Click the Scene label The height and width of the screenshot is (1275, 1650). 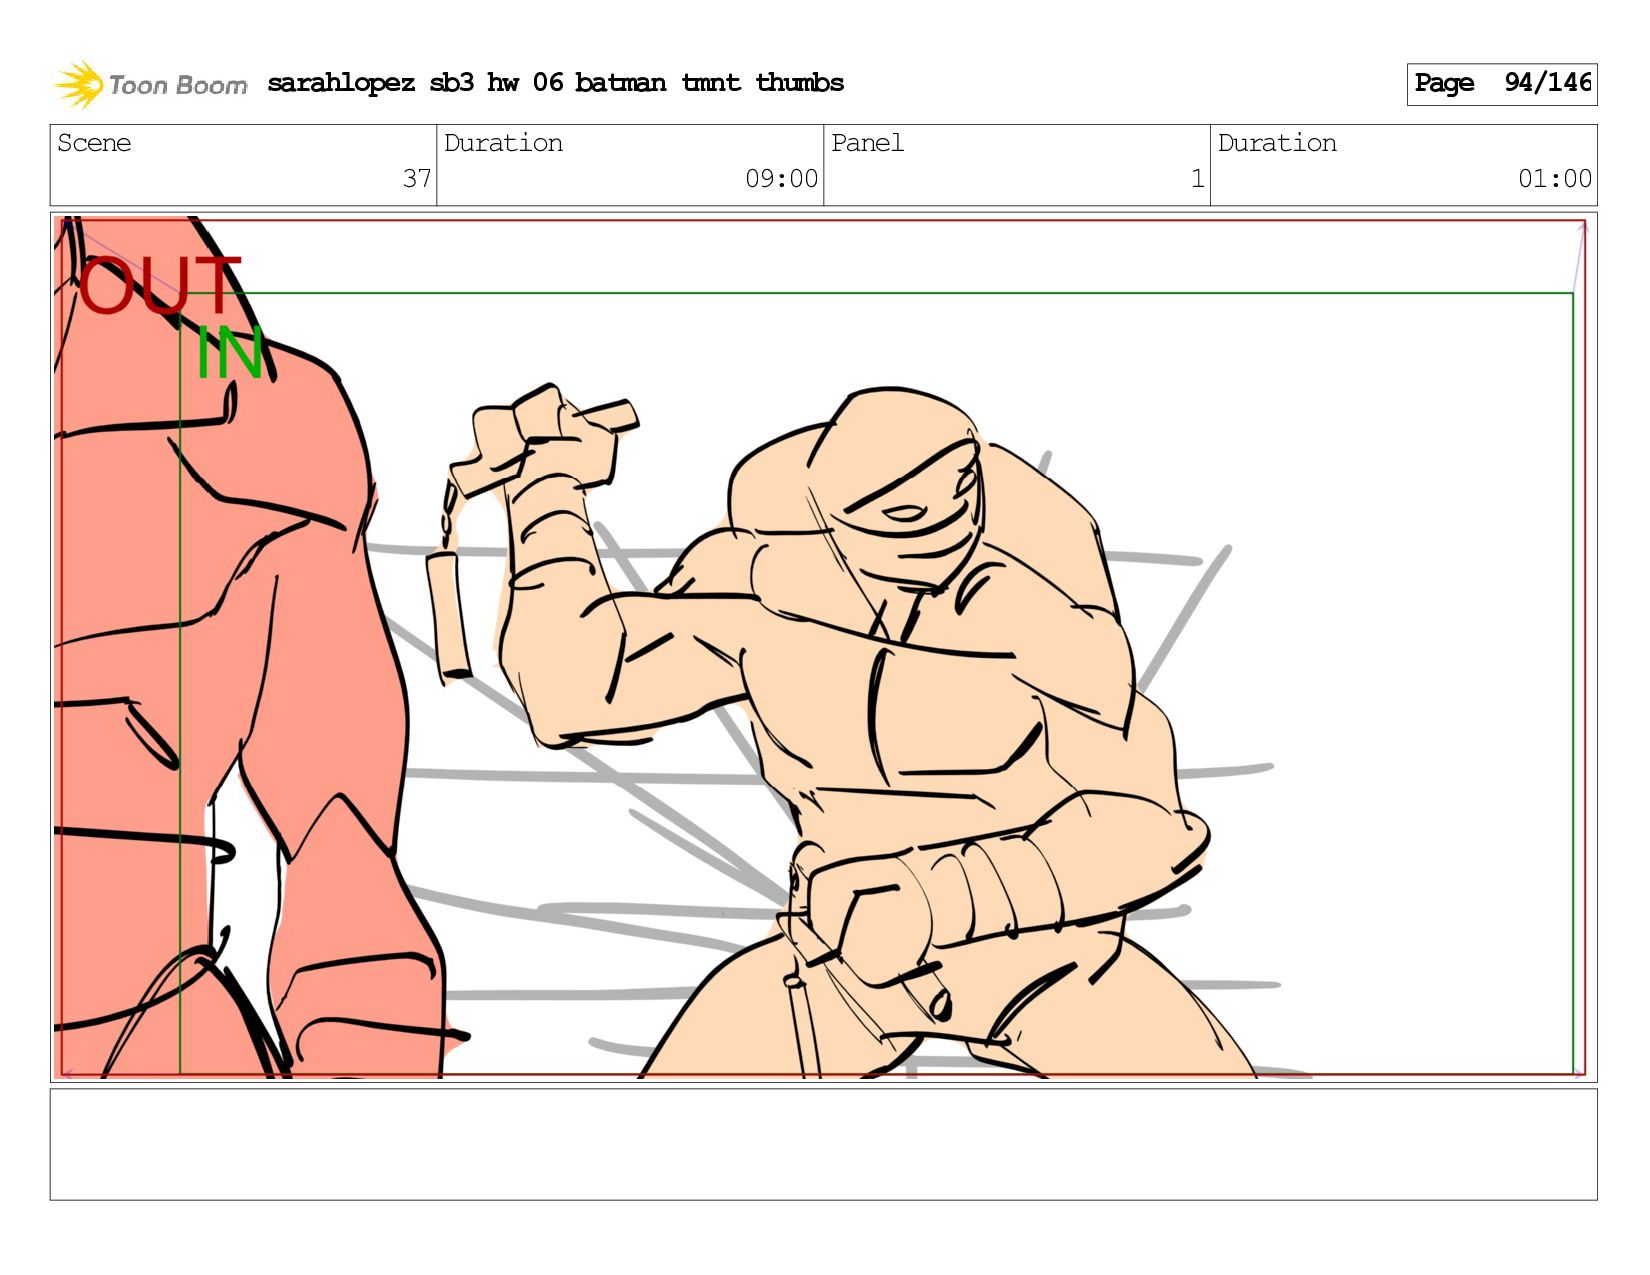tap(94, 143)
